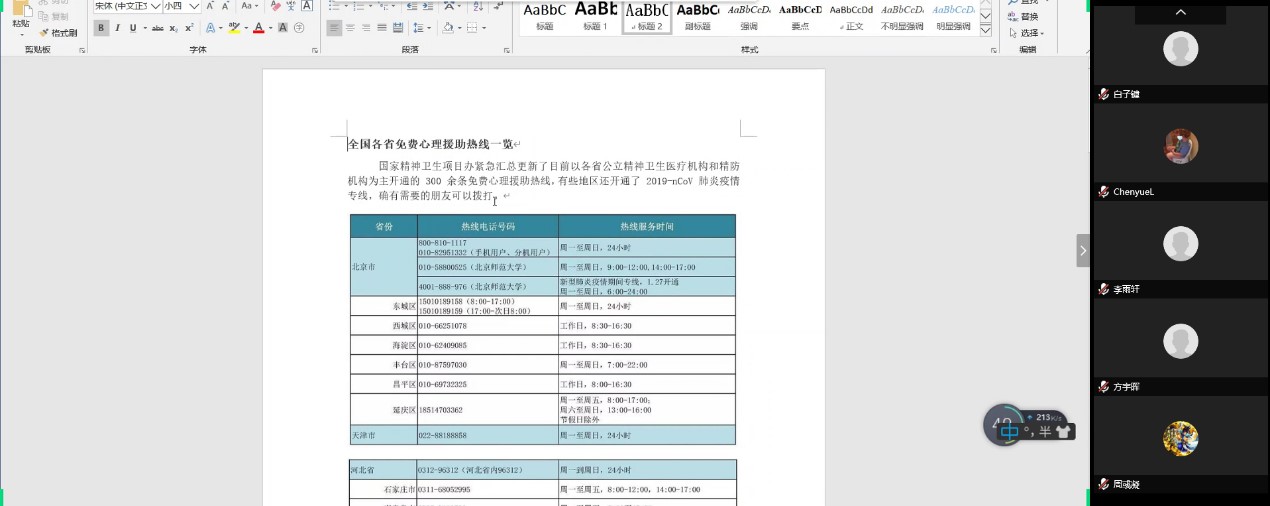Toggle Bold formatting
Image resolution: width=1270 pixels, height=506 pixels.
[x=101, y=28]
